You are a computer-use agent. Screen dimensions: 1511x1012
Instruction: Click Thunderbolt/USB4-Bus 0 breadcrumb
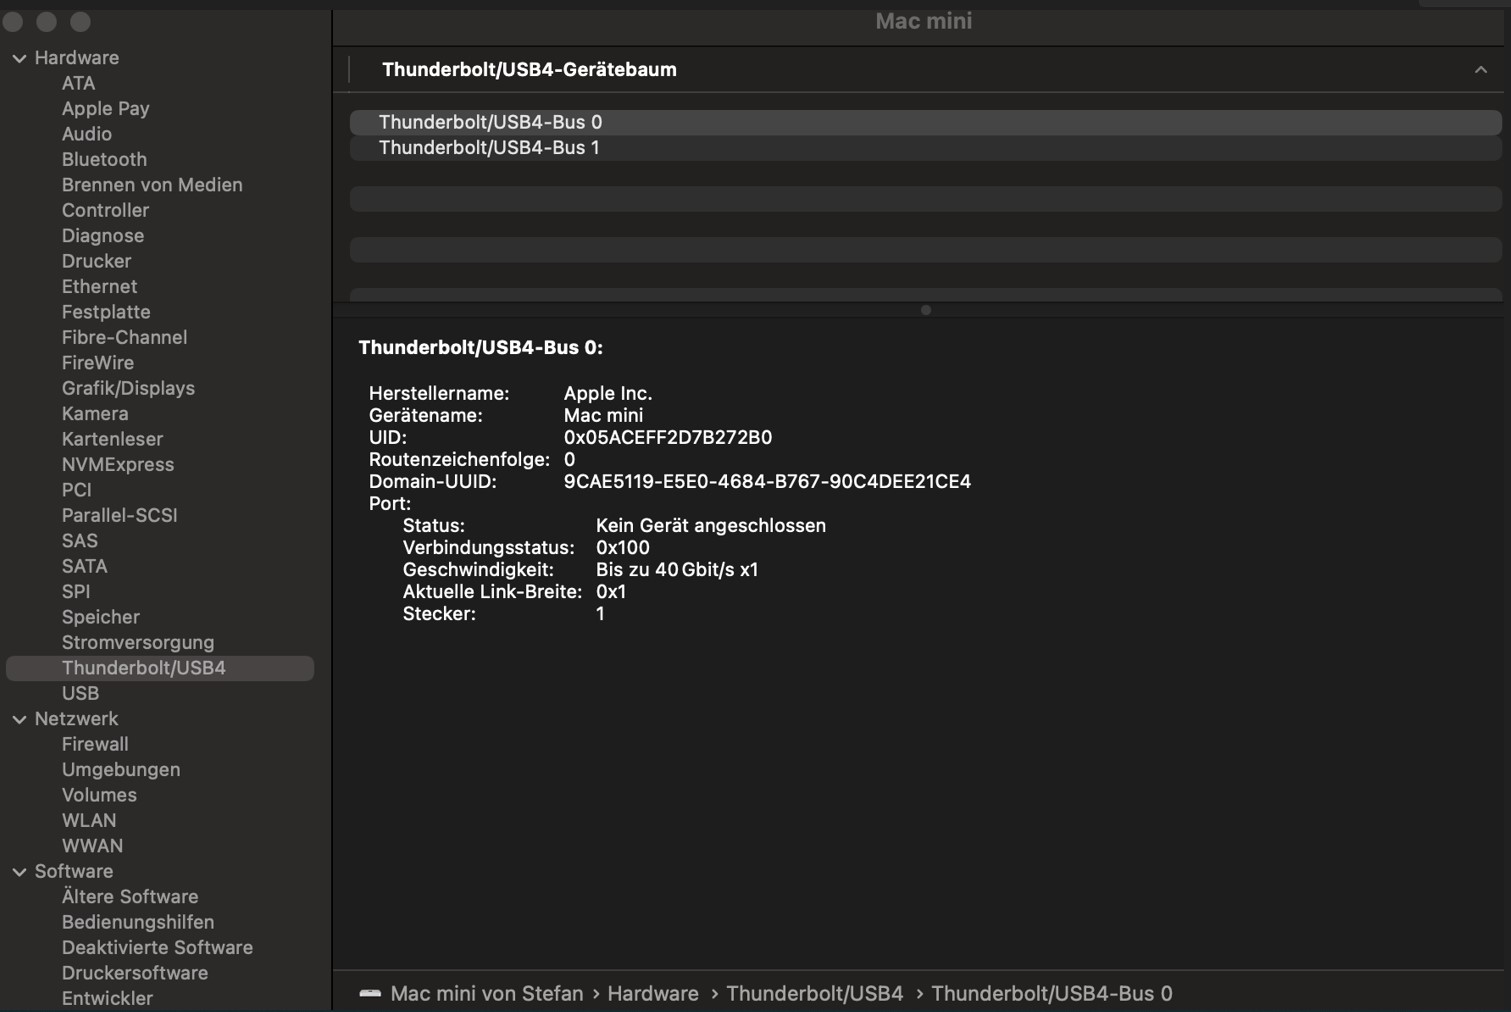point(1052,994)
